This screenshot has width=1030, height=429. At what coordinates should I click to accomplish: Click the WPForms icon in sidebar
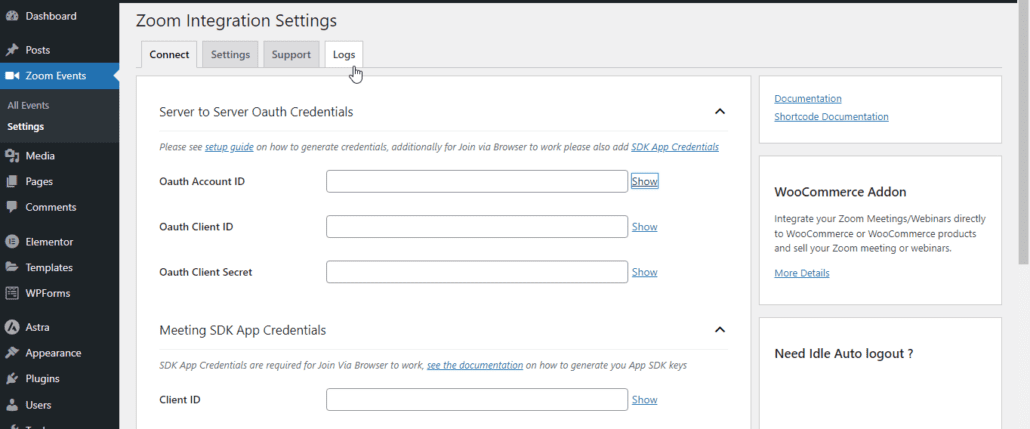11,293
